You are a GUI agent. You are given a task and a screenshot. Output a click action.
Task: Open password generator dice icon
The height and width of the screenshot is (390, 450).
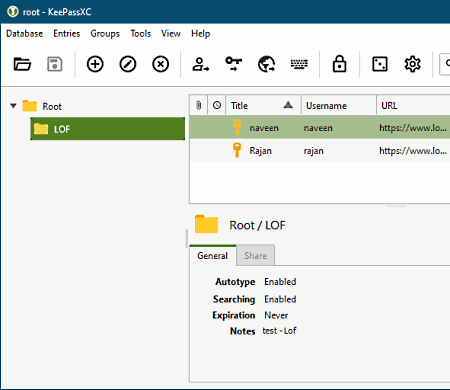point(380,64)
